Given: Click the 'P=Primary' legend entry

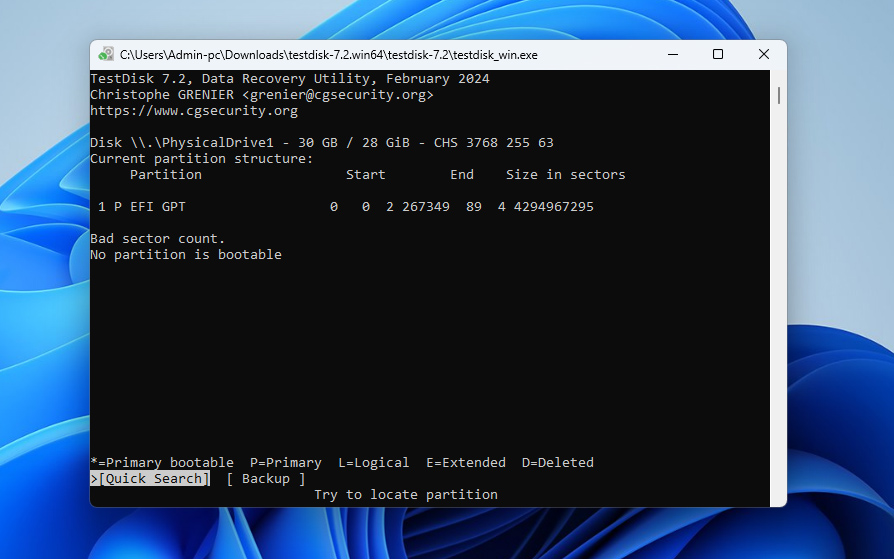Looking at the screenshot, I should pyautogui.click(x=286, y=463).
